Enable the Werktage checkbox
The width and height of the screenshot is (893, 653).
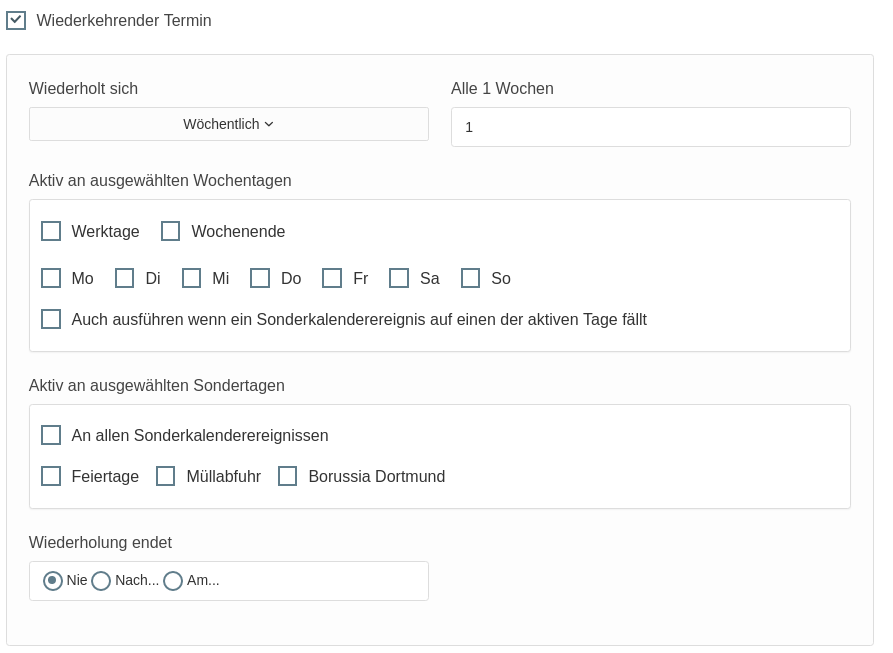(51, 231)
